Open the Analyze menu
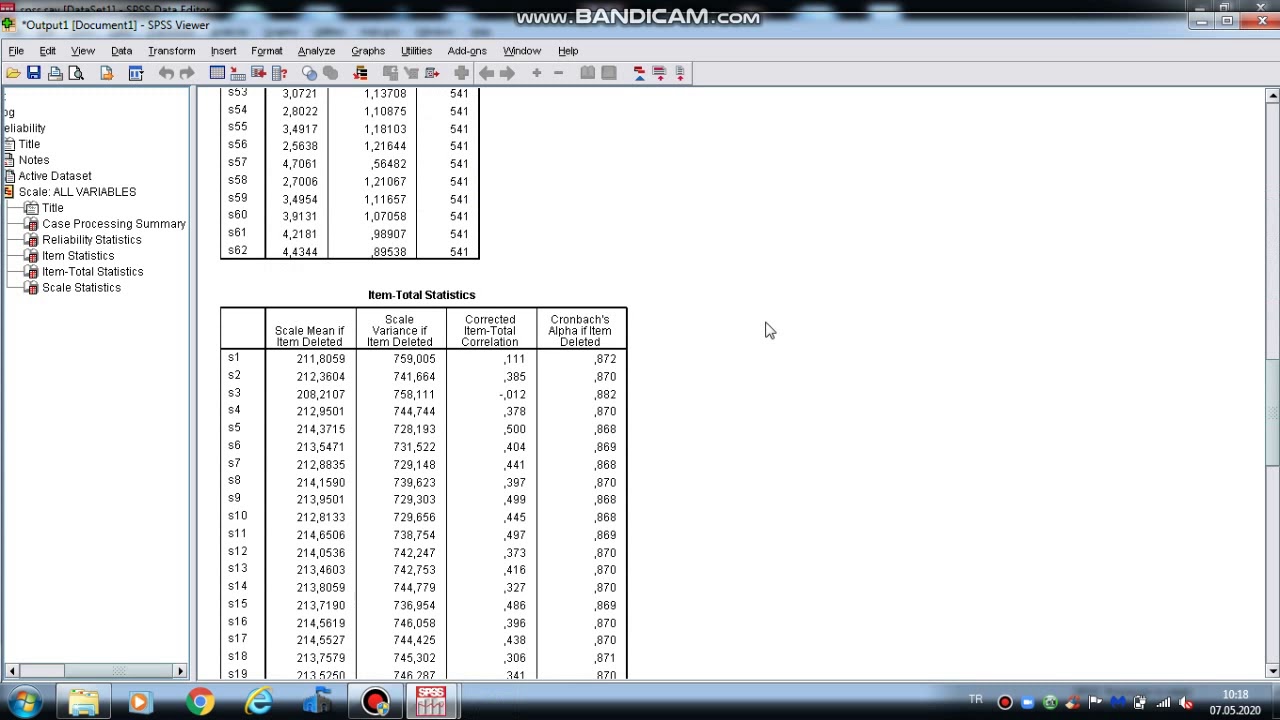 pyautogui.click(x=316, y=50)
